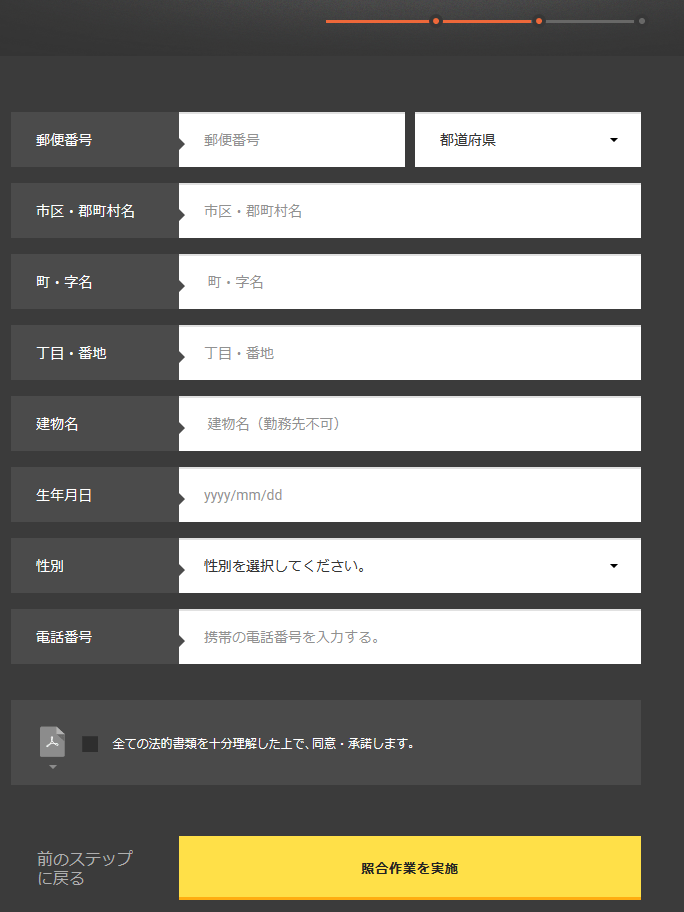Click the 性別 field label
The width and height of the screenshot is (684, 912).
pyautogui.click(x=49, y=566)
